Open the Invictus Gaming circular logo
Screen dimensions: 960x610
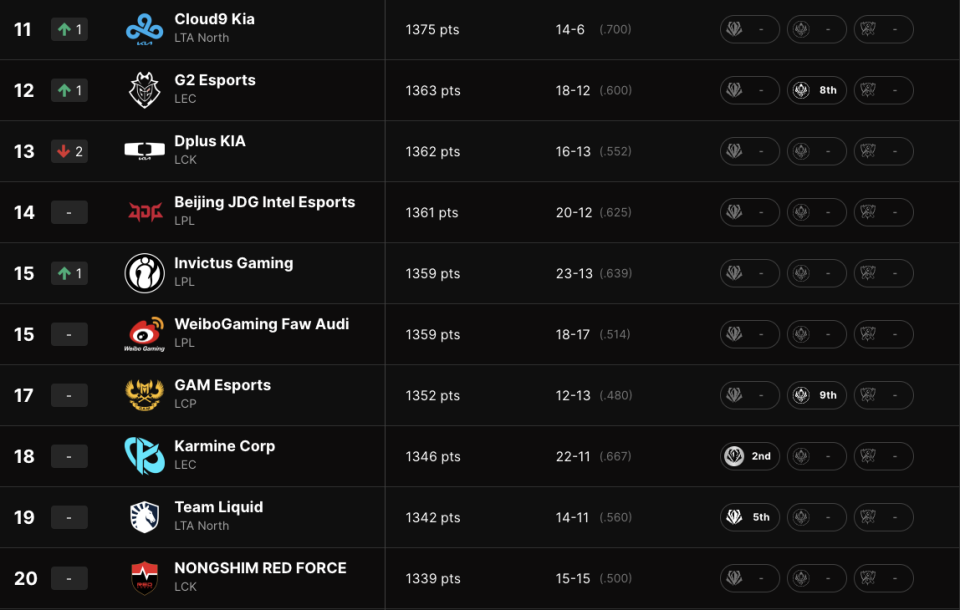pyautogui.click(x=144, y=273)
